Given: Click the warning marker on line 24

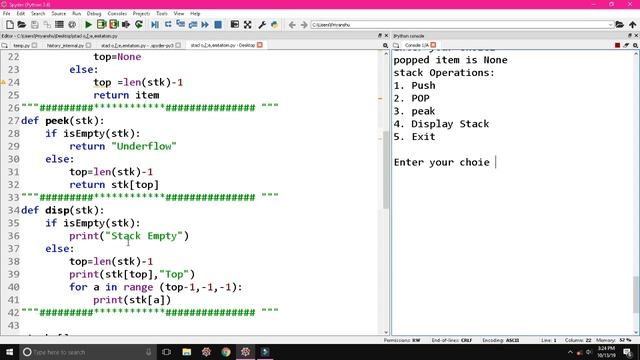Looking at the screenshot, I should (3, 82).
